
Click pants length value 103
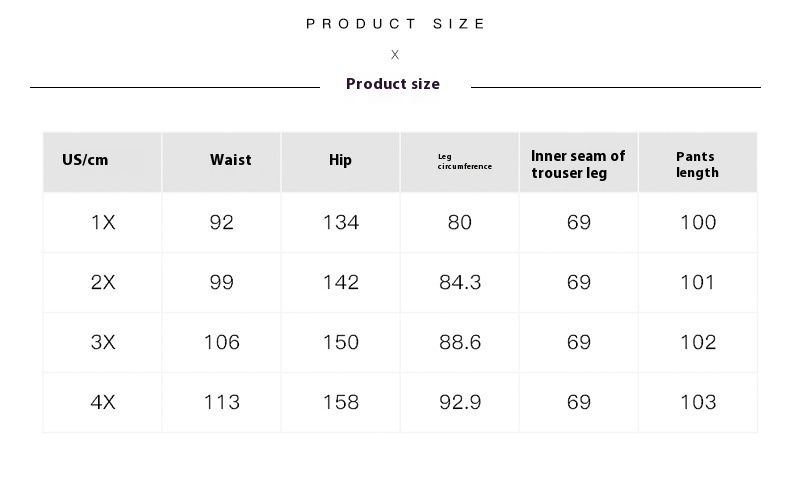point(698,403)
